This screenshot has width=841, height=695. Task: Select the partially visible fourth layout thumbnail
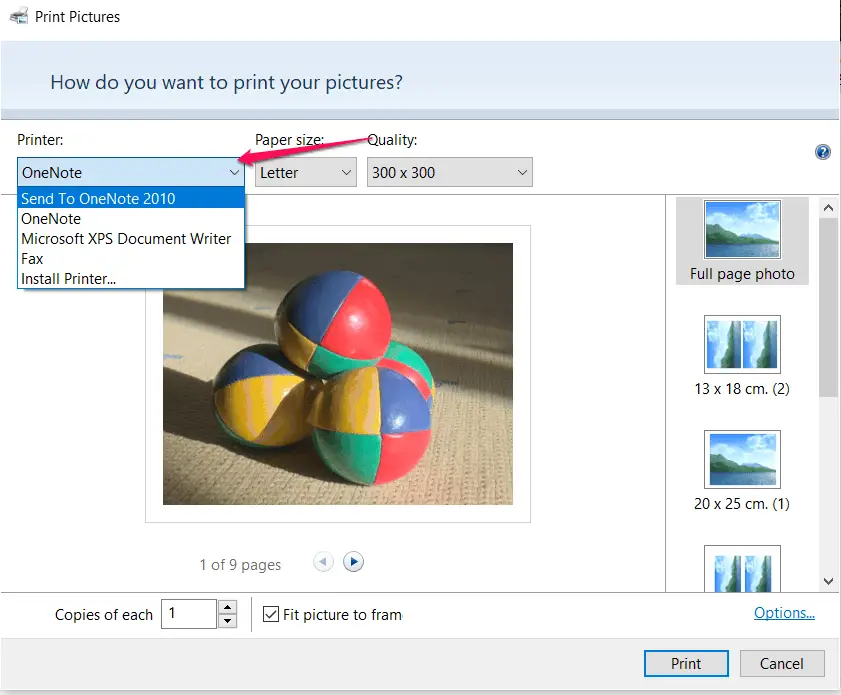(742, 569)
